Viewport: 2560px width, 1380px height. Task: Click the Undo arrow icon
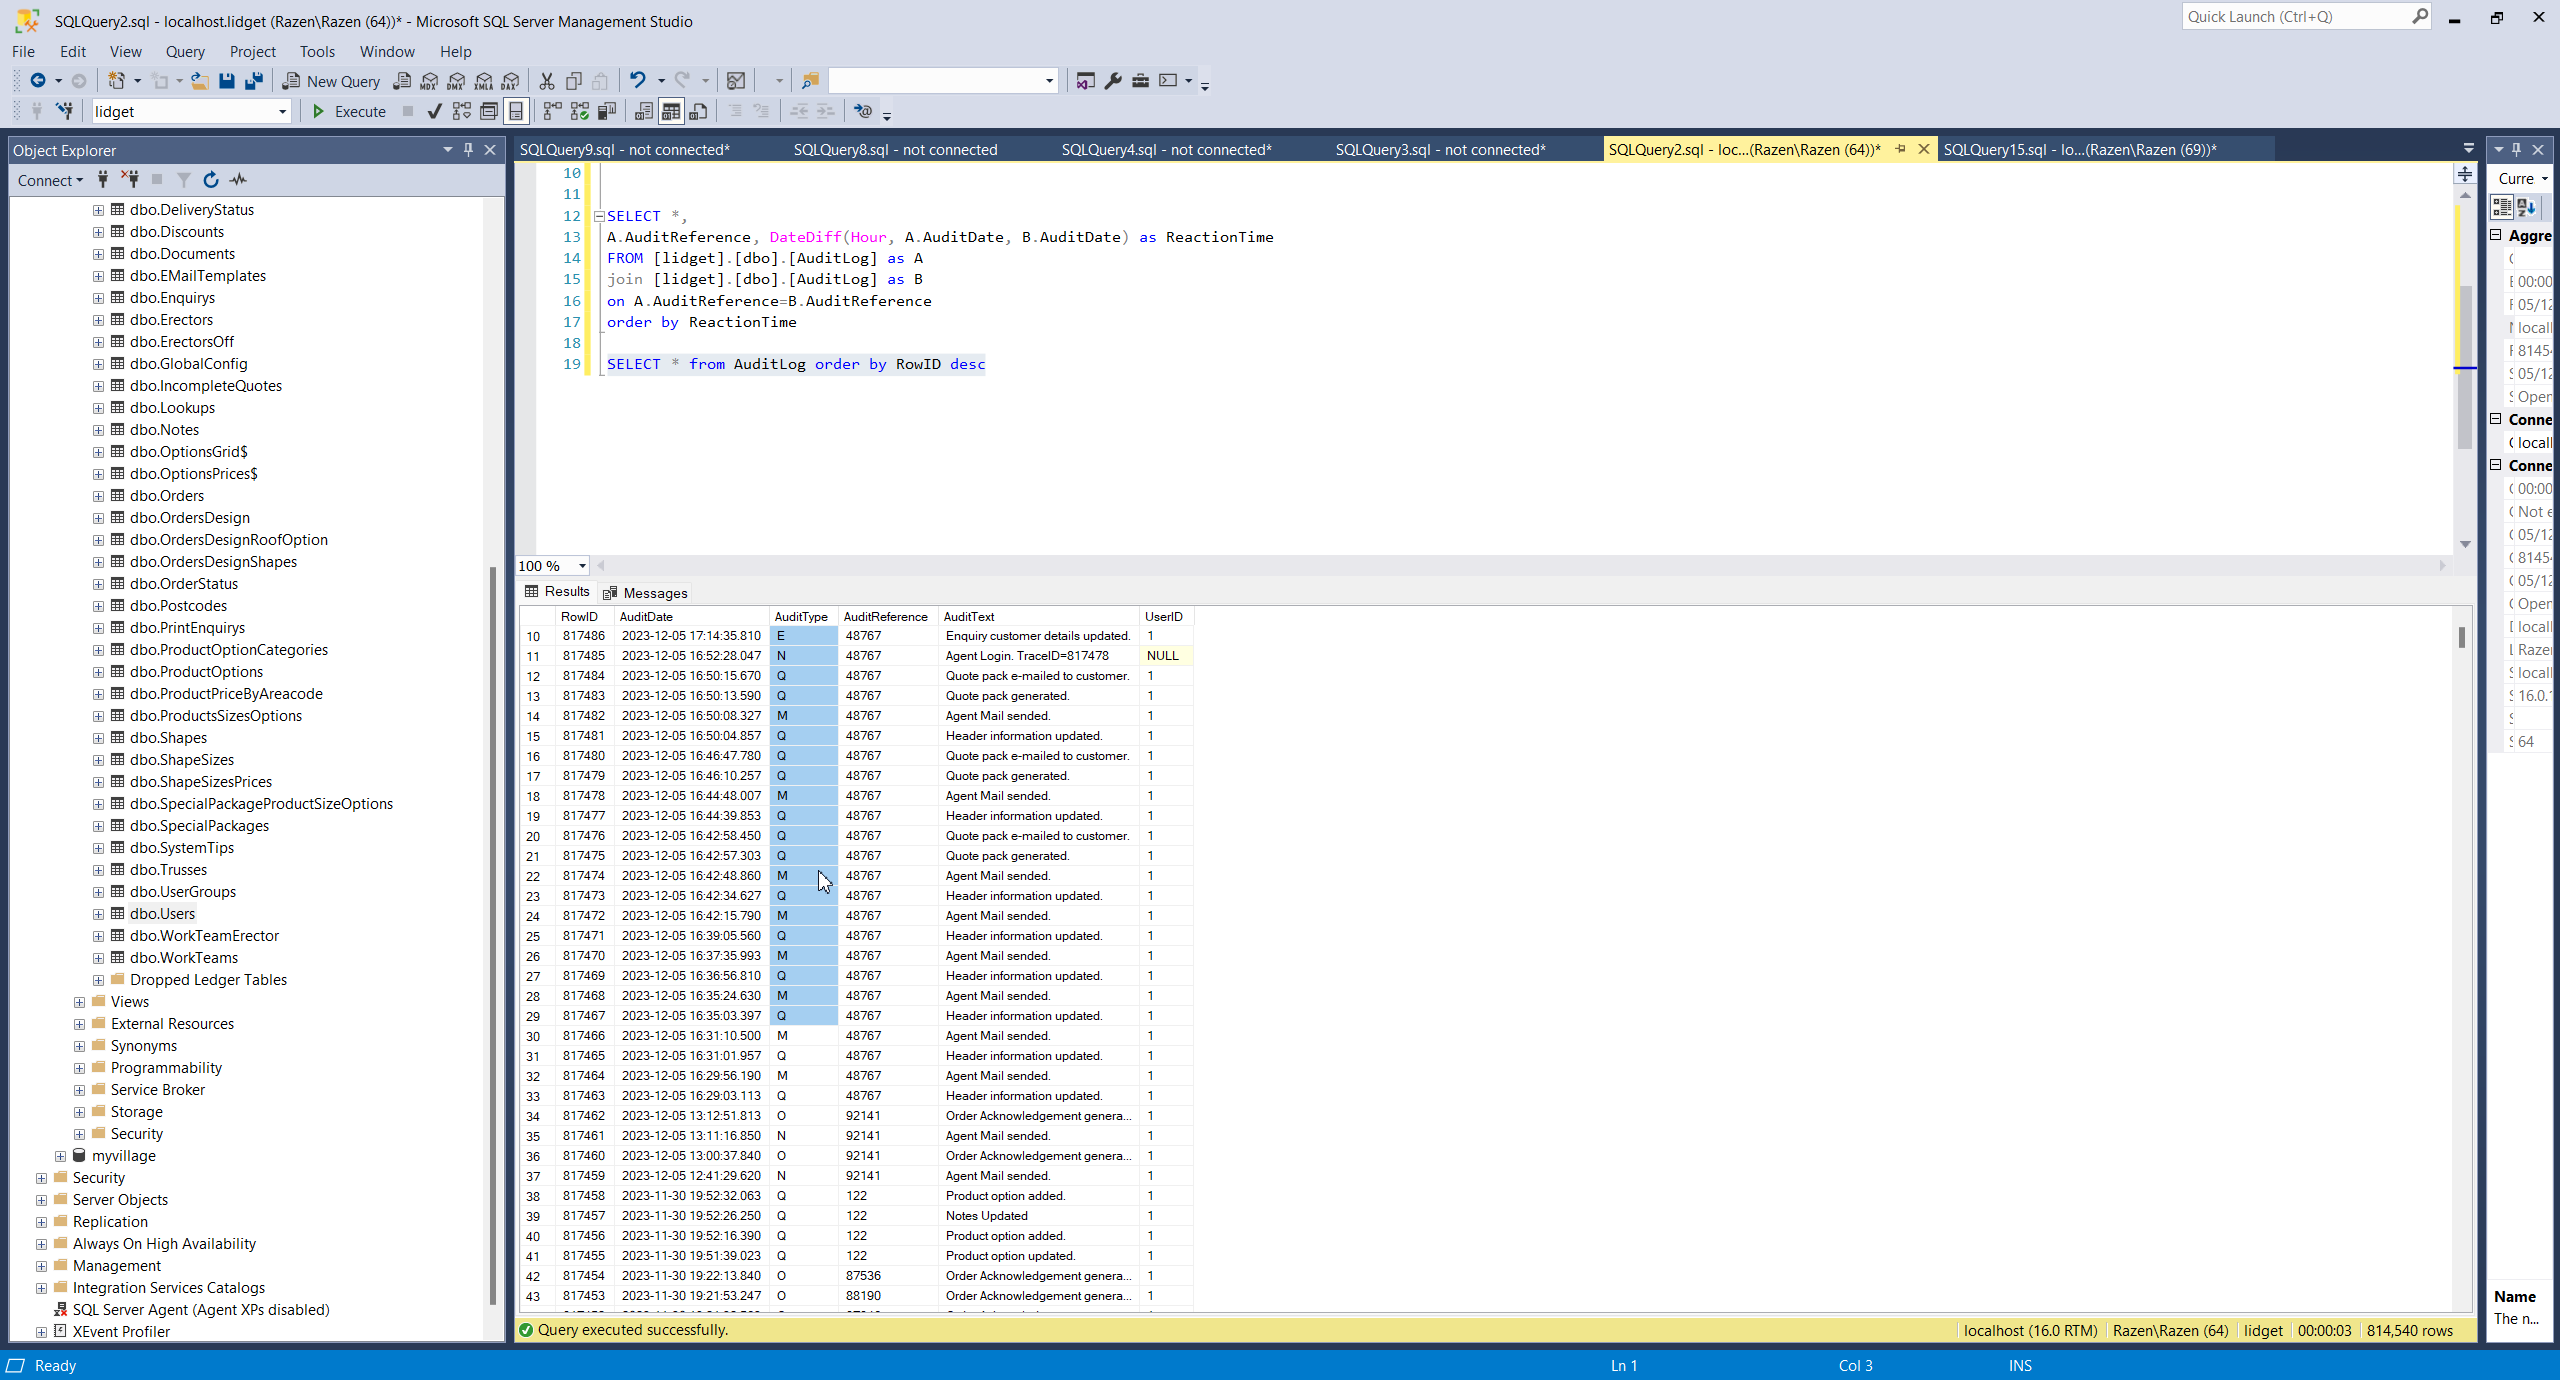(x=637, y=81)
